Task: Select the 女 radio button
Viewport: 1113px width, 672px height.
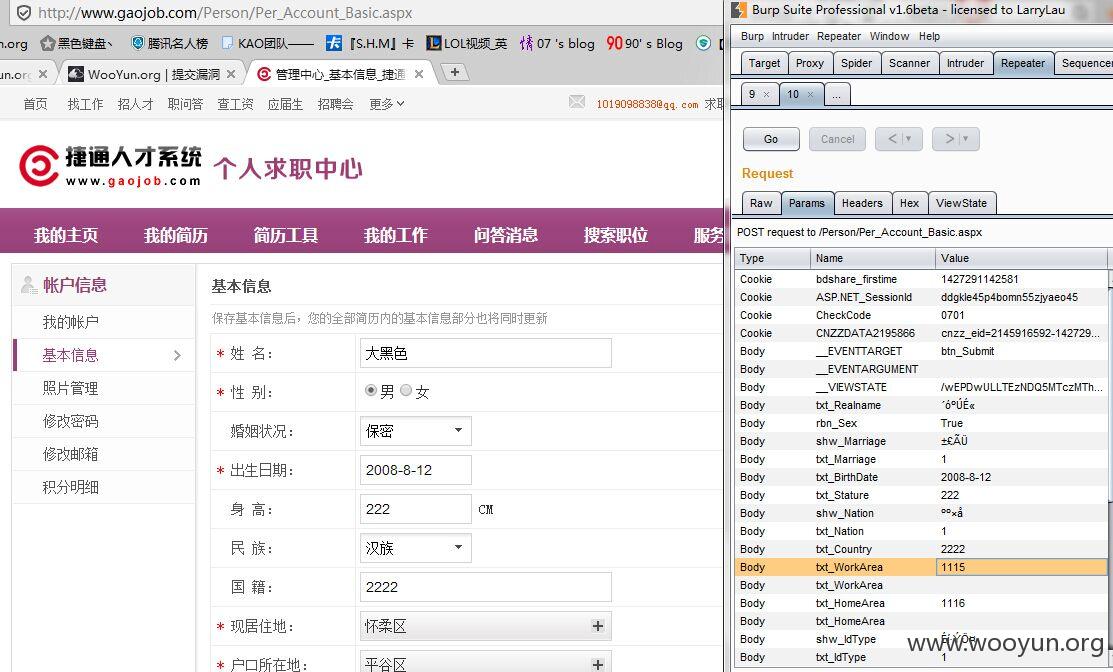Action: (x=406, y=390)
